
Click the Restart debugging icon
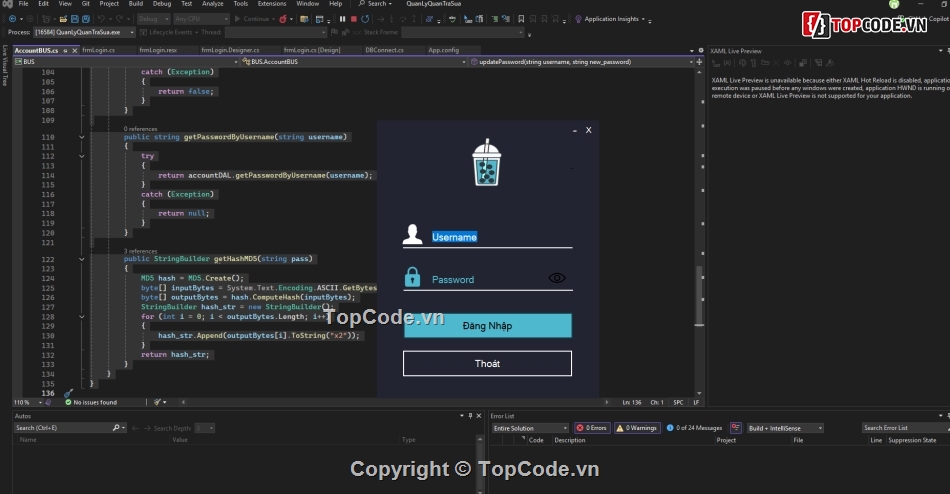(x=365, y=18)
